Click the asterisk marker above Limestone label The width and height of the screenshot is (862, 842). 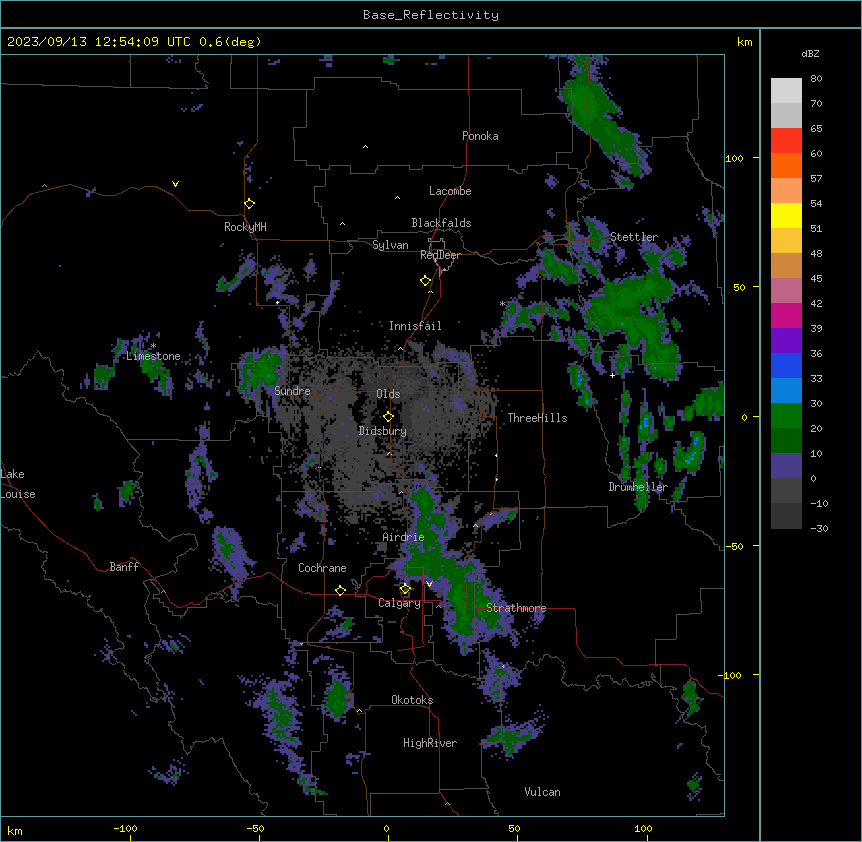coord(153,346)
